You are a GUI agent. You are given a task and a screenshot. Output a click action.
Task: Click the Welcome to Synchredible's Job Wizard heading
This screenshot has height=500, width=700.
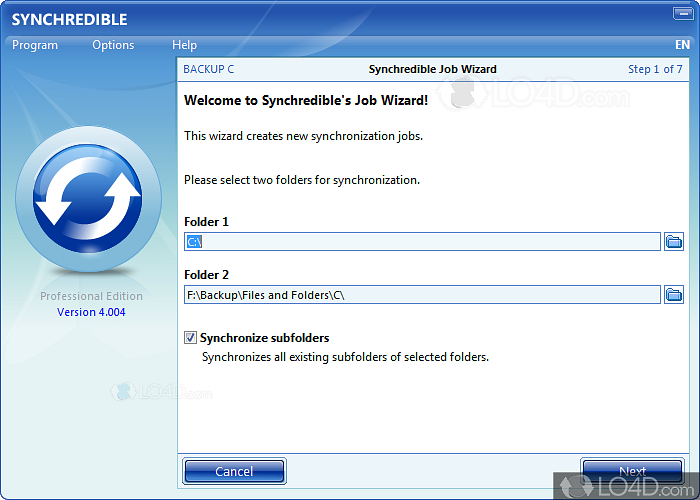click(306, 100)
